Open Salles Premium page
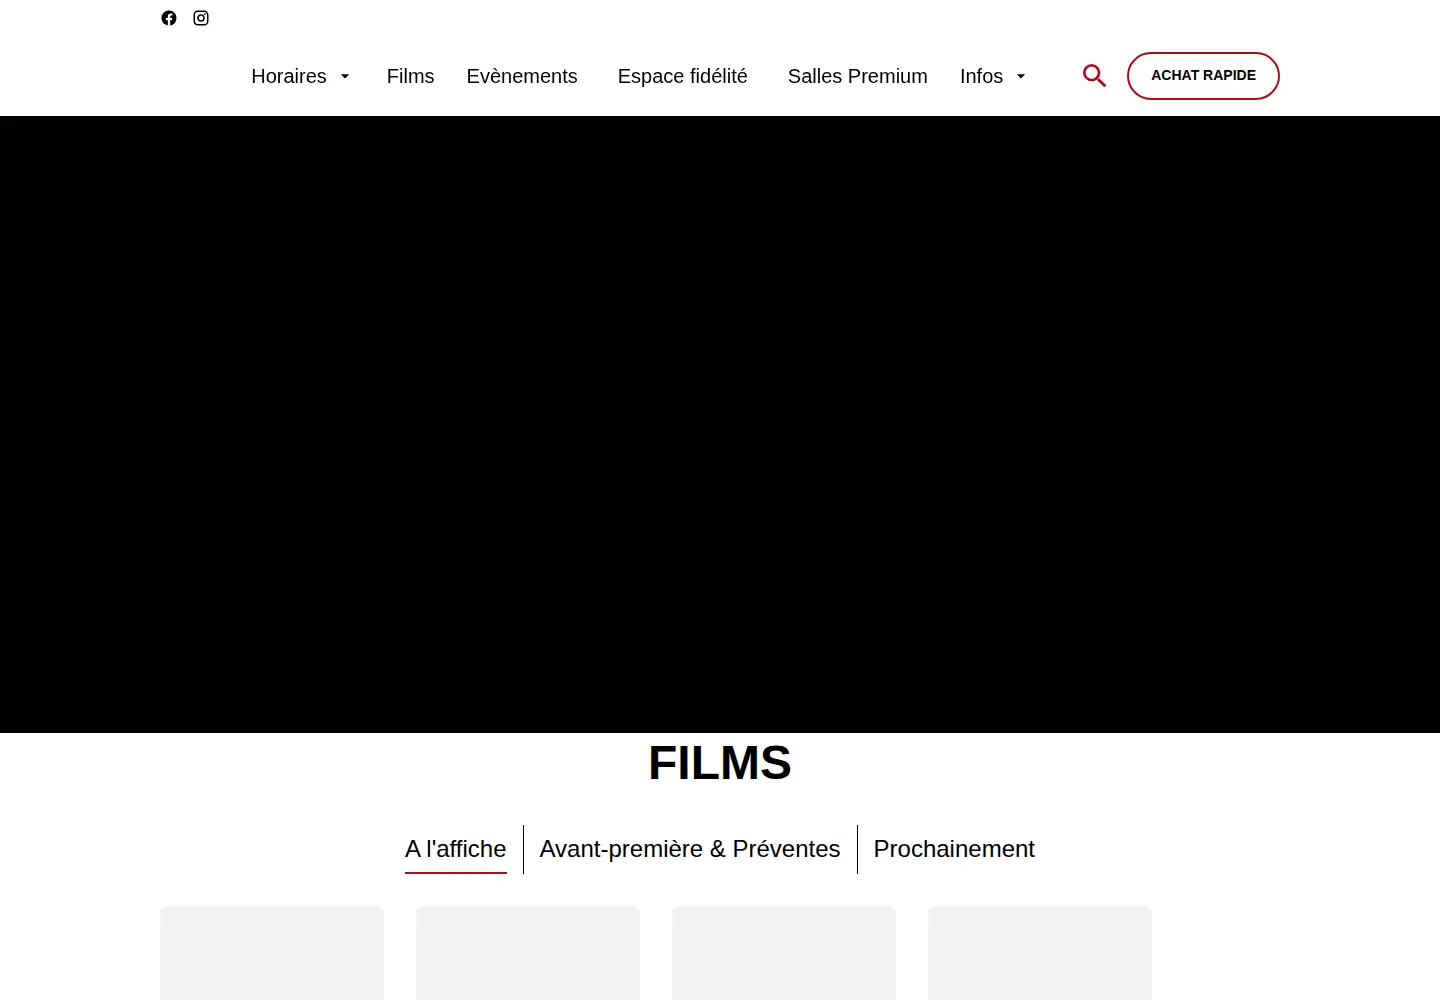The height and width of the screenshot is (1000, 1440). point(858,76)
